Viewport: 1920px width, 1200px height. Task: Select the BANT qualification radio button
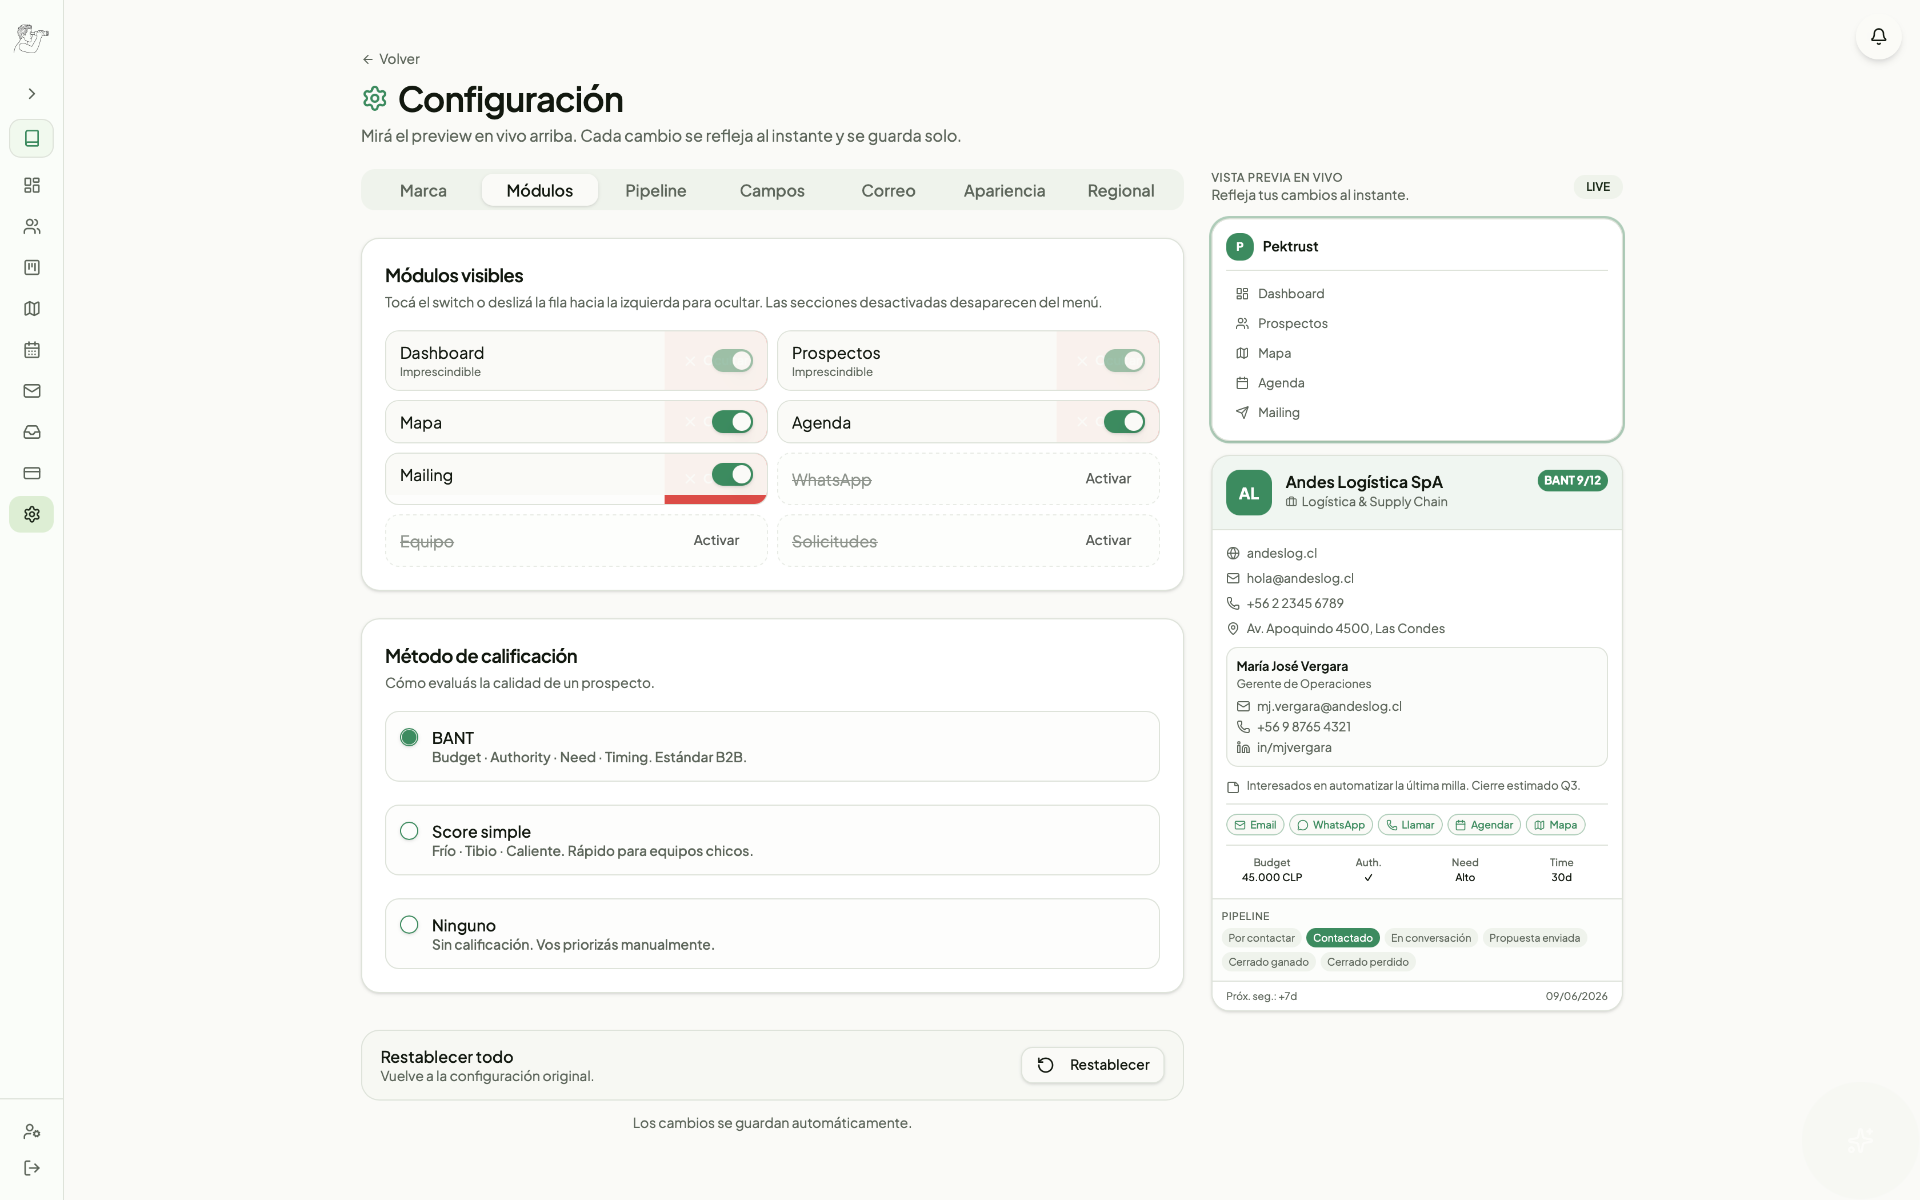tap(409, 738)
